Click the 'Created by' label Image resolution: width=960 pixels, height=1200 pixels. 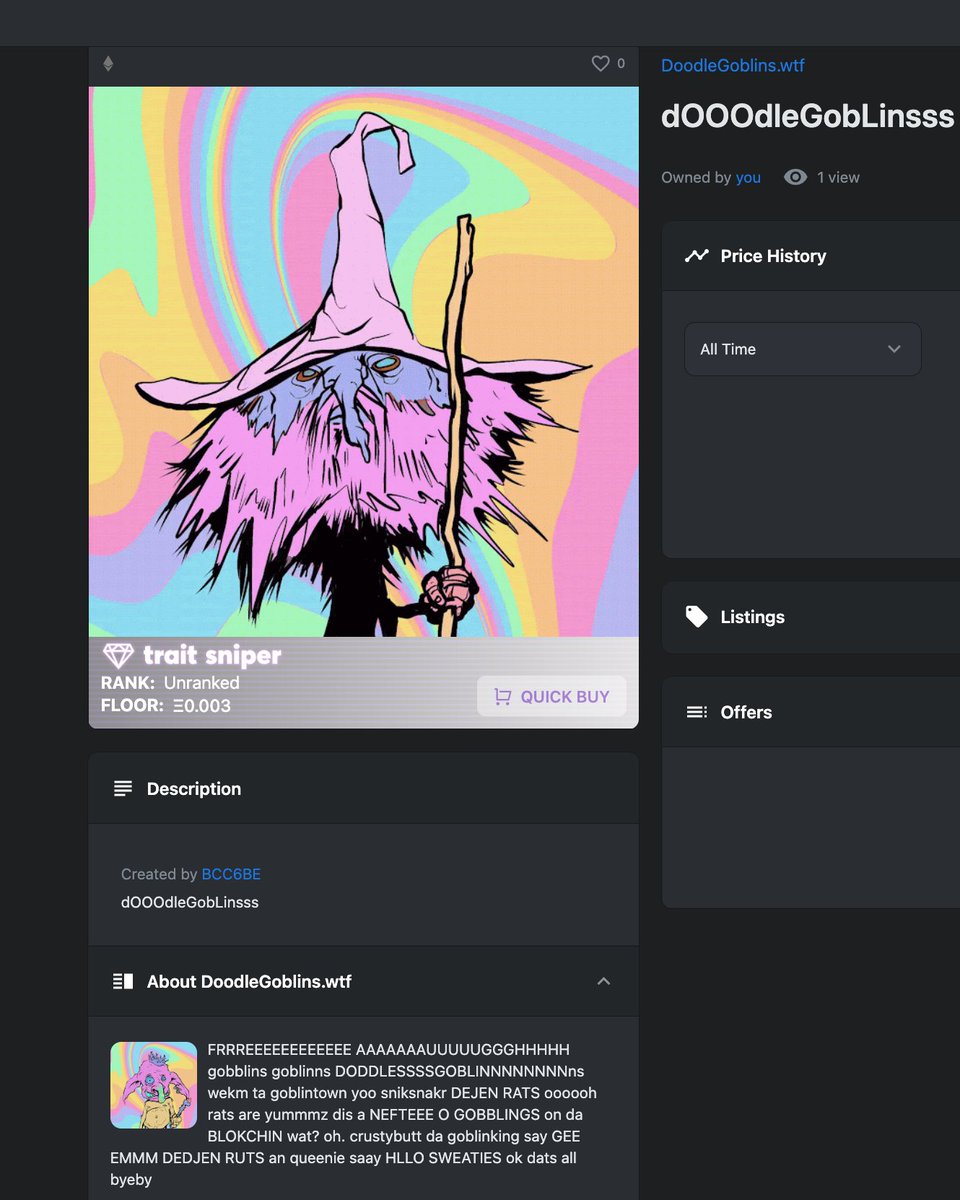pyautogui.click(x=159, y=874)
